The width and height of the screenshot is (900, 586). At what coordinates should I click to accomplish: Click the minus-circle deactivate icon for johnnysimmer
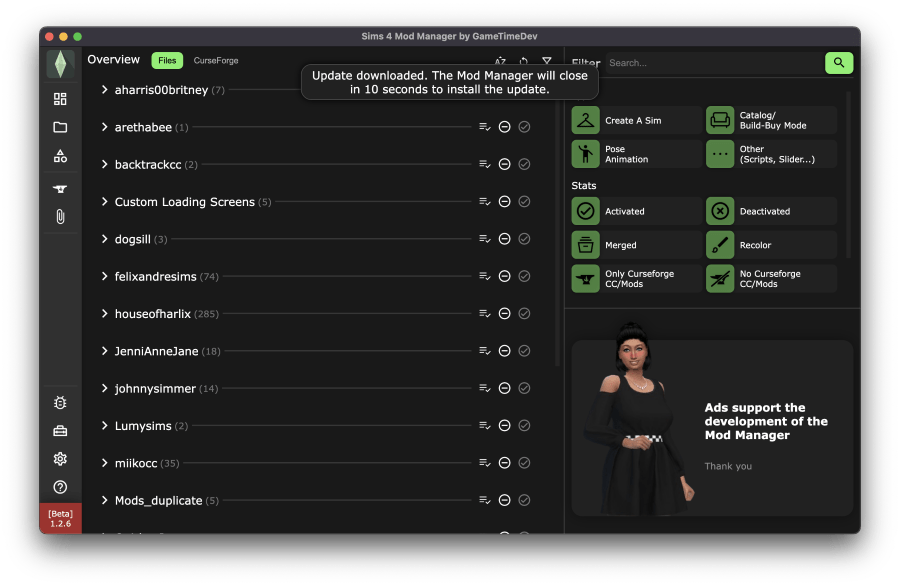pyautogui.click(x=505, y=388)
